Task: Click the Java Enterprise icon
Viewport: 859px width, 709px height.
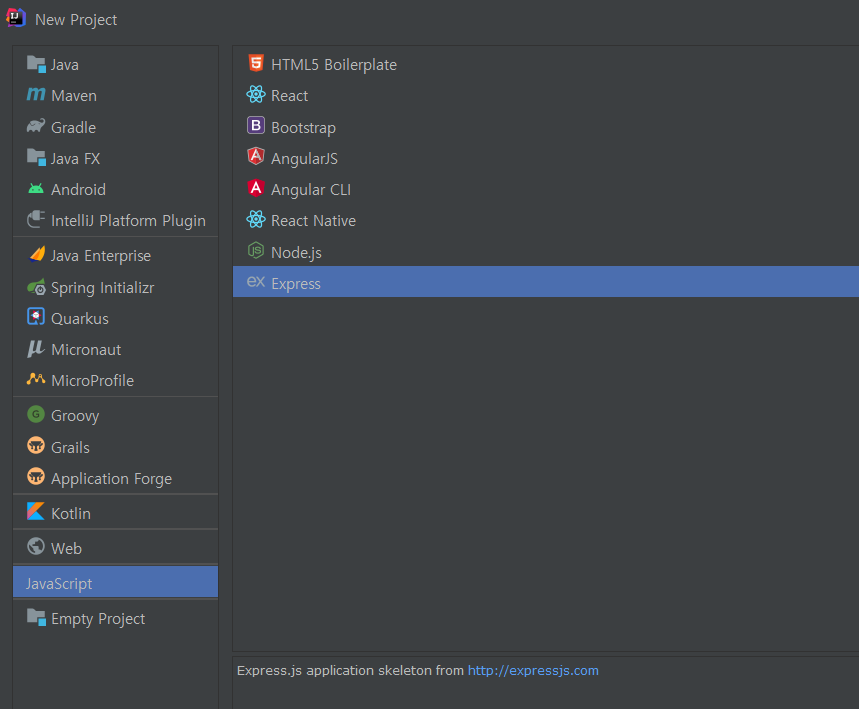Action: point(37,254)
